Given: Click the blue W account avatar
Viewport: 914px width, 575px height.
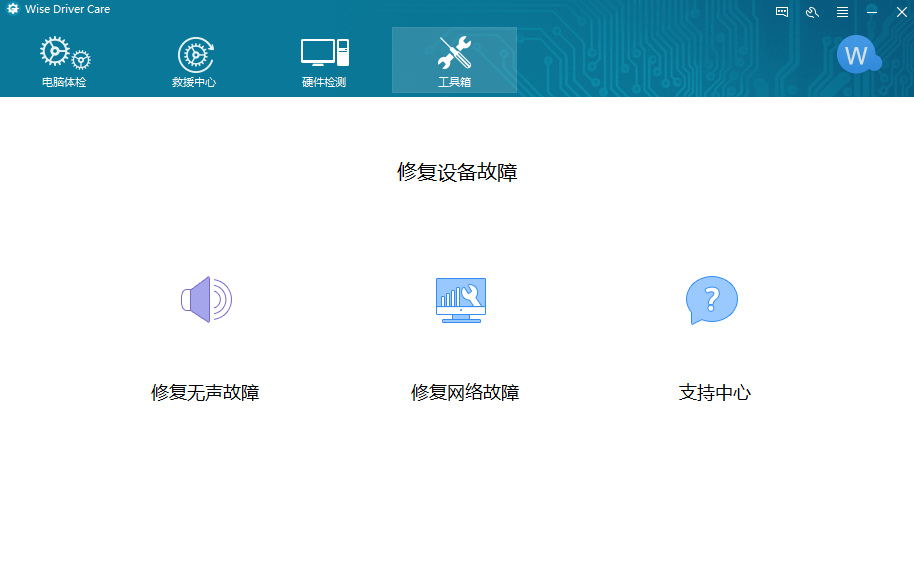Looking at the screenshot, I should coord(857,56).
